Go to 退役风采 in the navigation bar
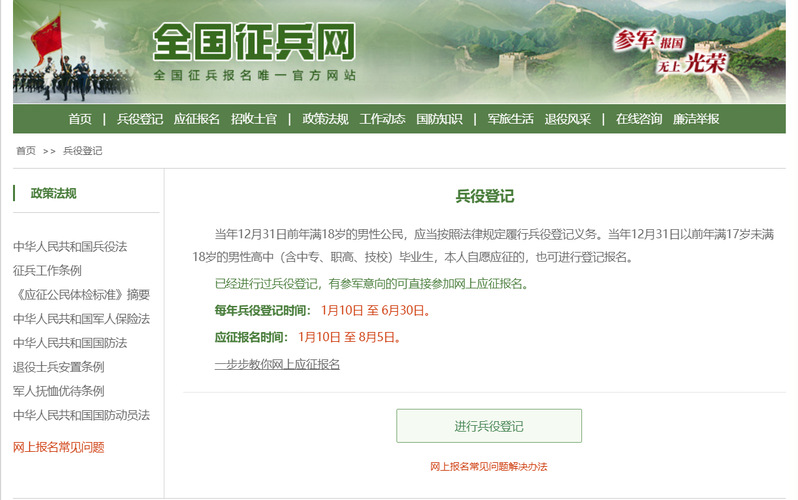Image resolution: width=798 pixels, height=500 pixels. [567, 119]
